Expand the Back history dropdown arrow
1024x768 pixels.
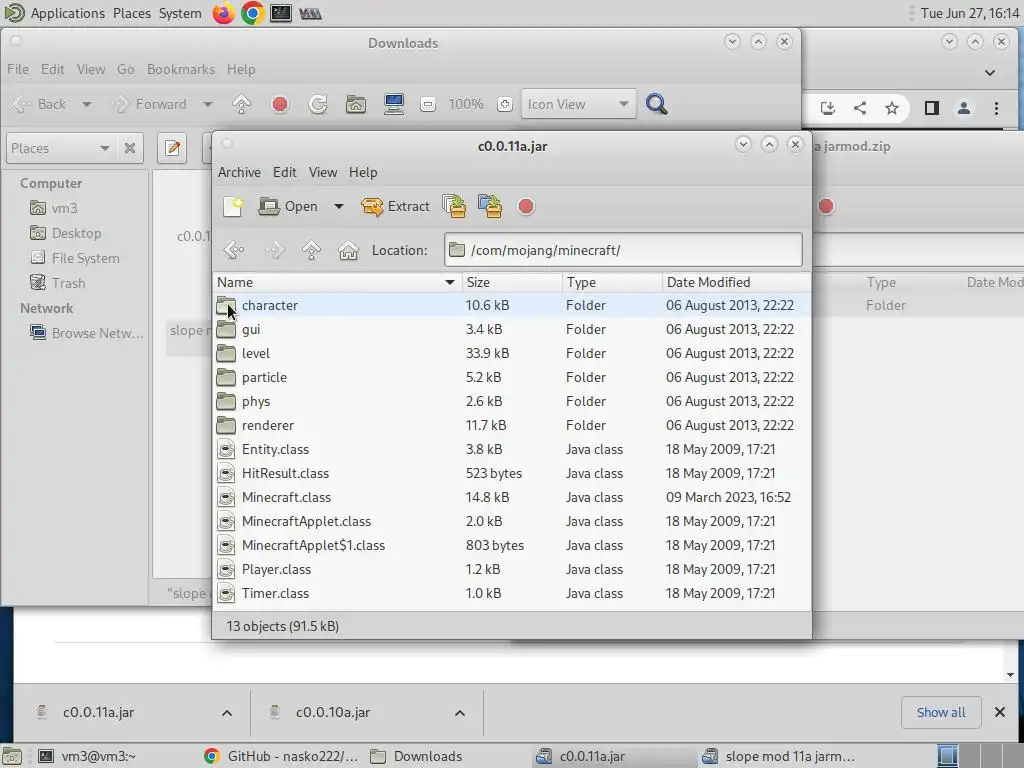tap(87, 104)
